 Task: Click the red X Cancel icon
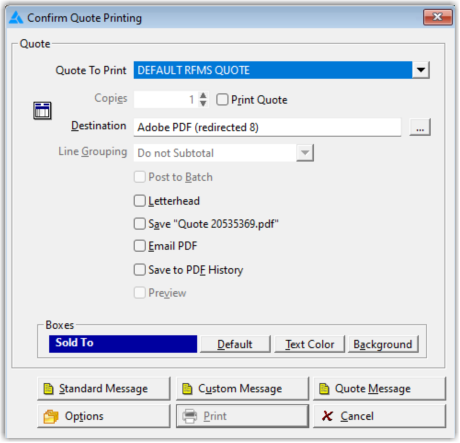327,416
